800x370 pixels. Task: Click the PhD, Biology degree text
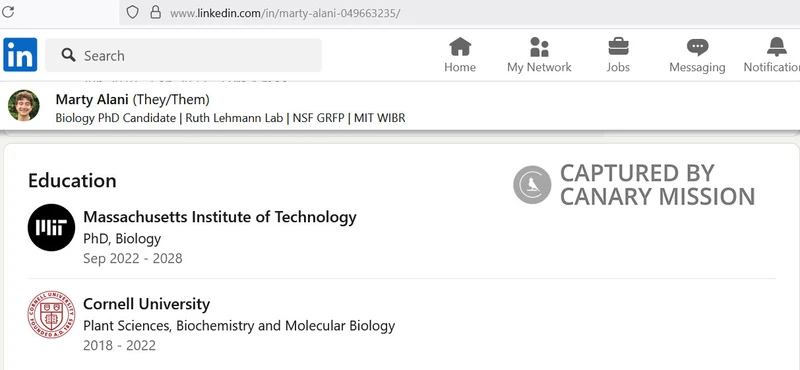pos(122,238)
